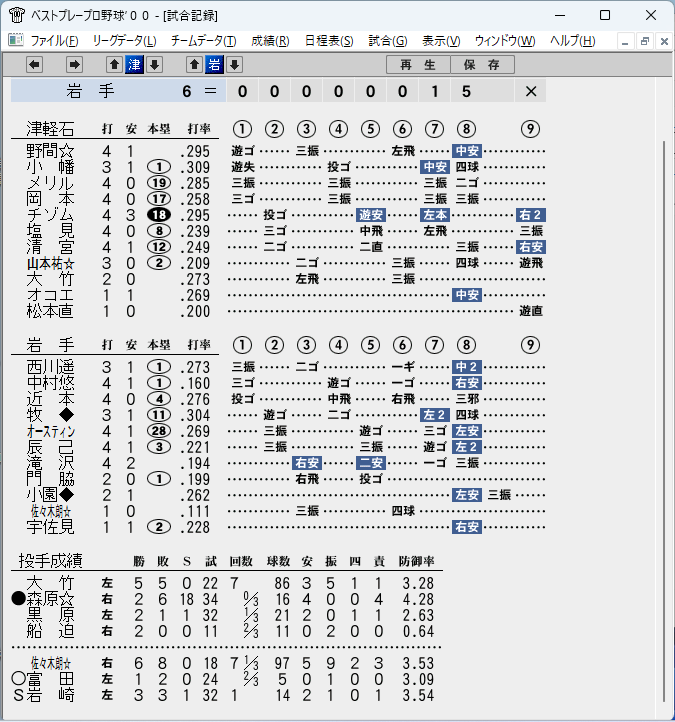Click the 再生 replay button
This screenshot has width=675, height=722.
[x=418, y=65]
